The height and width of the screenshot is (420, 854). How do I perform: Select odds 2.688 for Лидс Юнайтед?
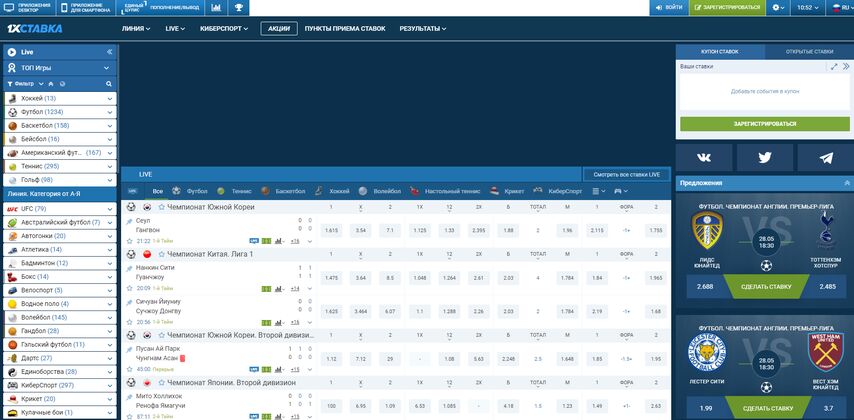[x=705, y=287]
